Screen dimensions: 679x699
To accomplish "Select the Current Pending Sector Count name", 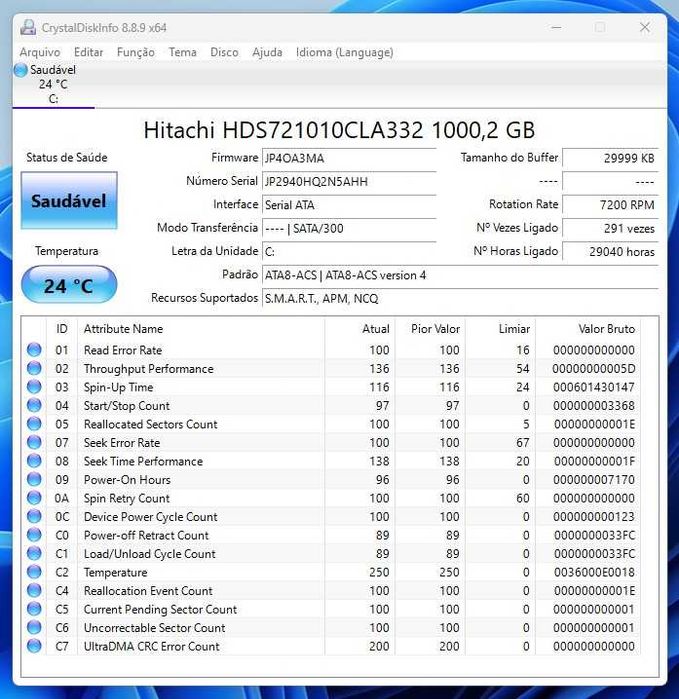I will [x=160, y=609].
